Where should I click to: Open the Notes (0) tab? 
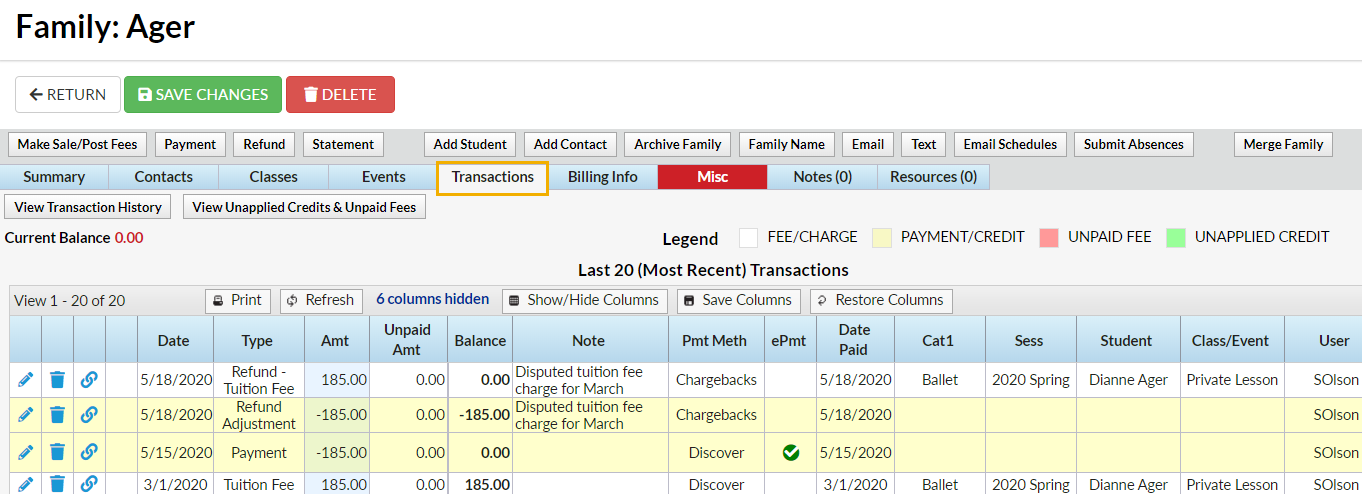click(x=823, y=177)
